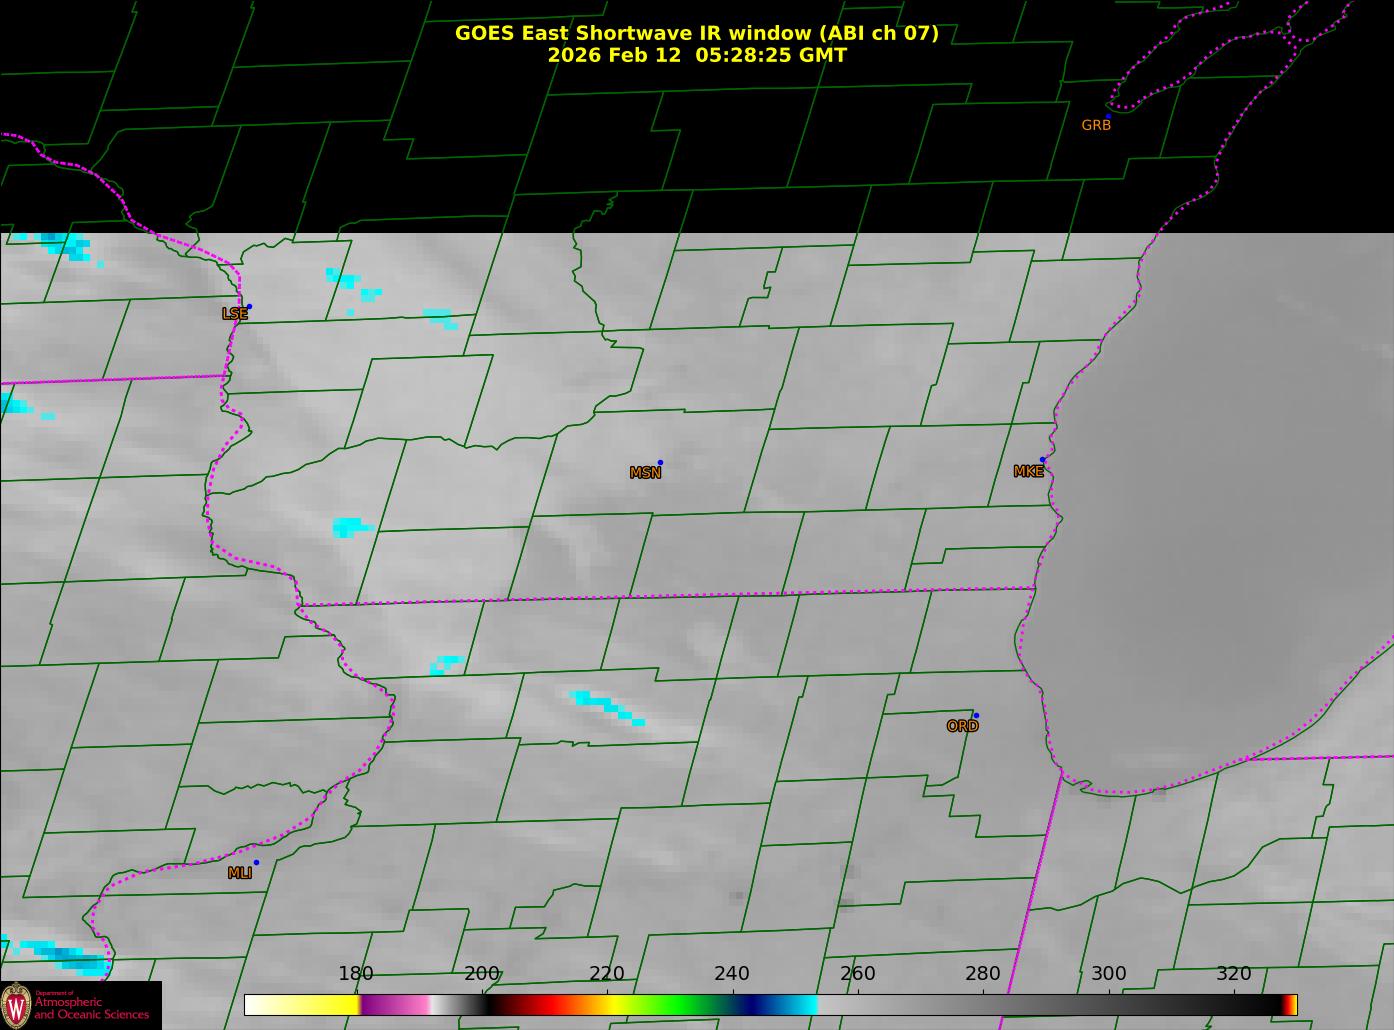Click the MKE station label

(x=1028, y=471)
